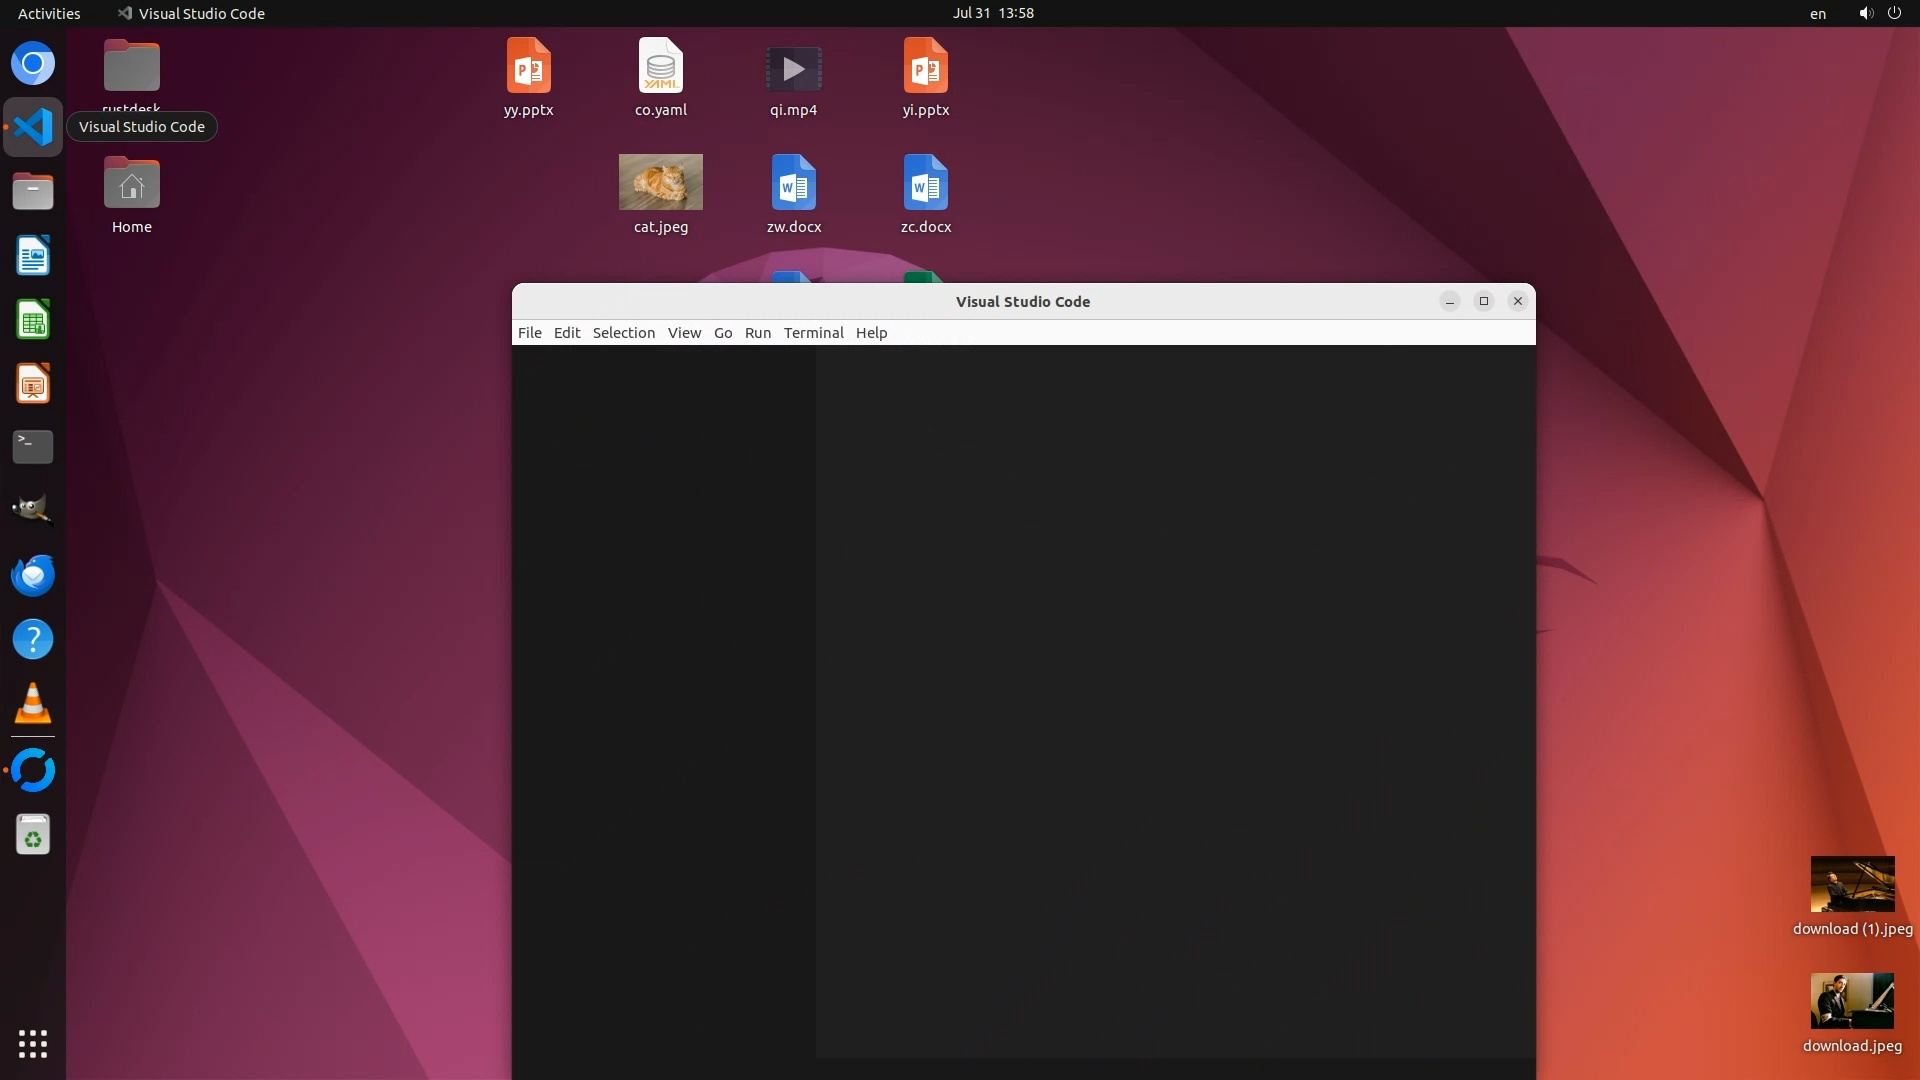The width and height of the screenshot is (1920, 1080).
Task: Launch the Files manager from dock
Action: [x=33, y=191]
